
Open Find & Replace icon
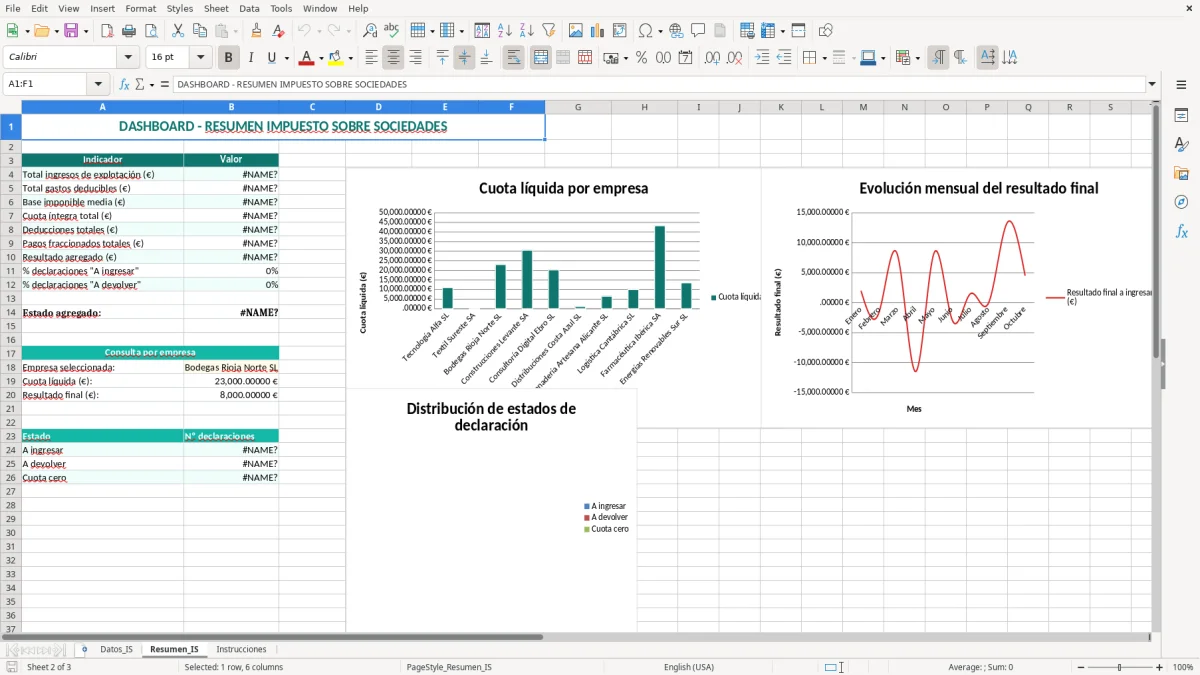pos(370,31)
